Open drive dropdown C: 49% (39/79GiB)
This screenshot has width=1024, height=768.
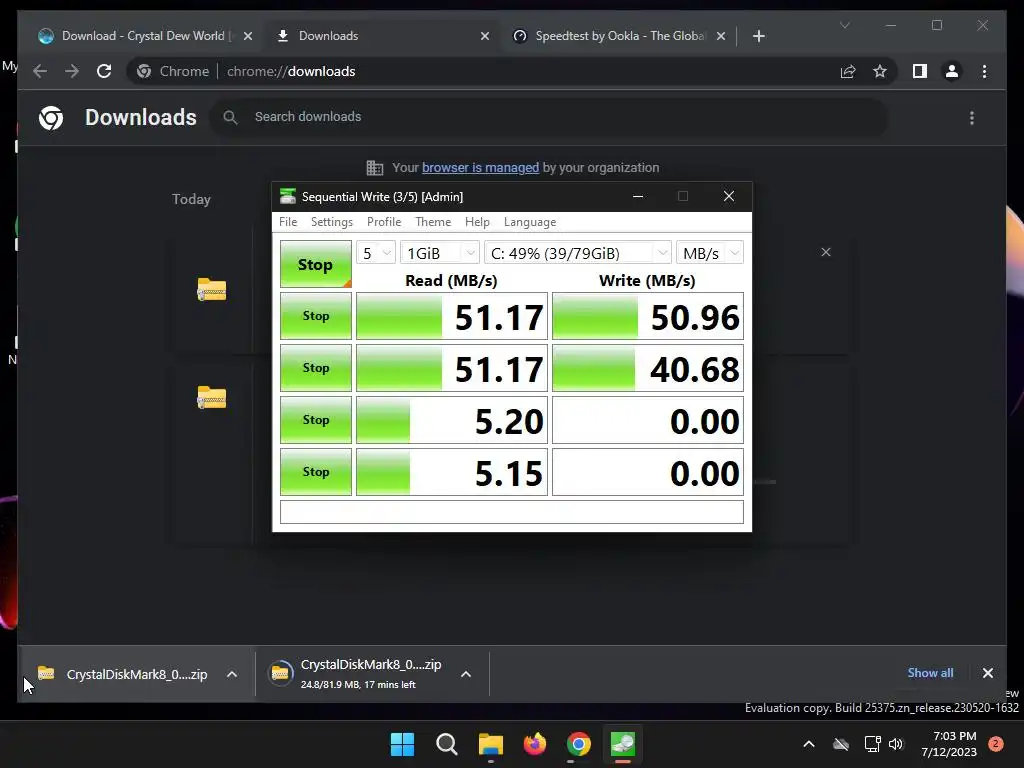coord(578,253)
